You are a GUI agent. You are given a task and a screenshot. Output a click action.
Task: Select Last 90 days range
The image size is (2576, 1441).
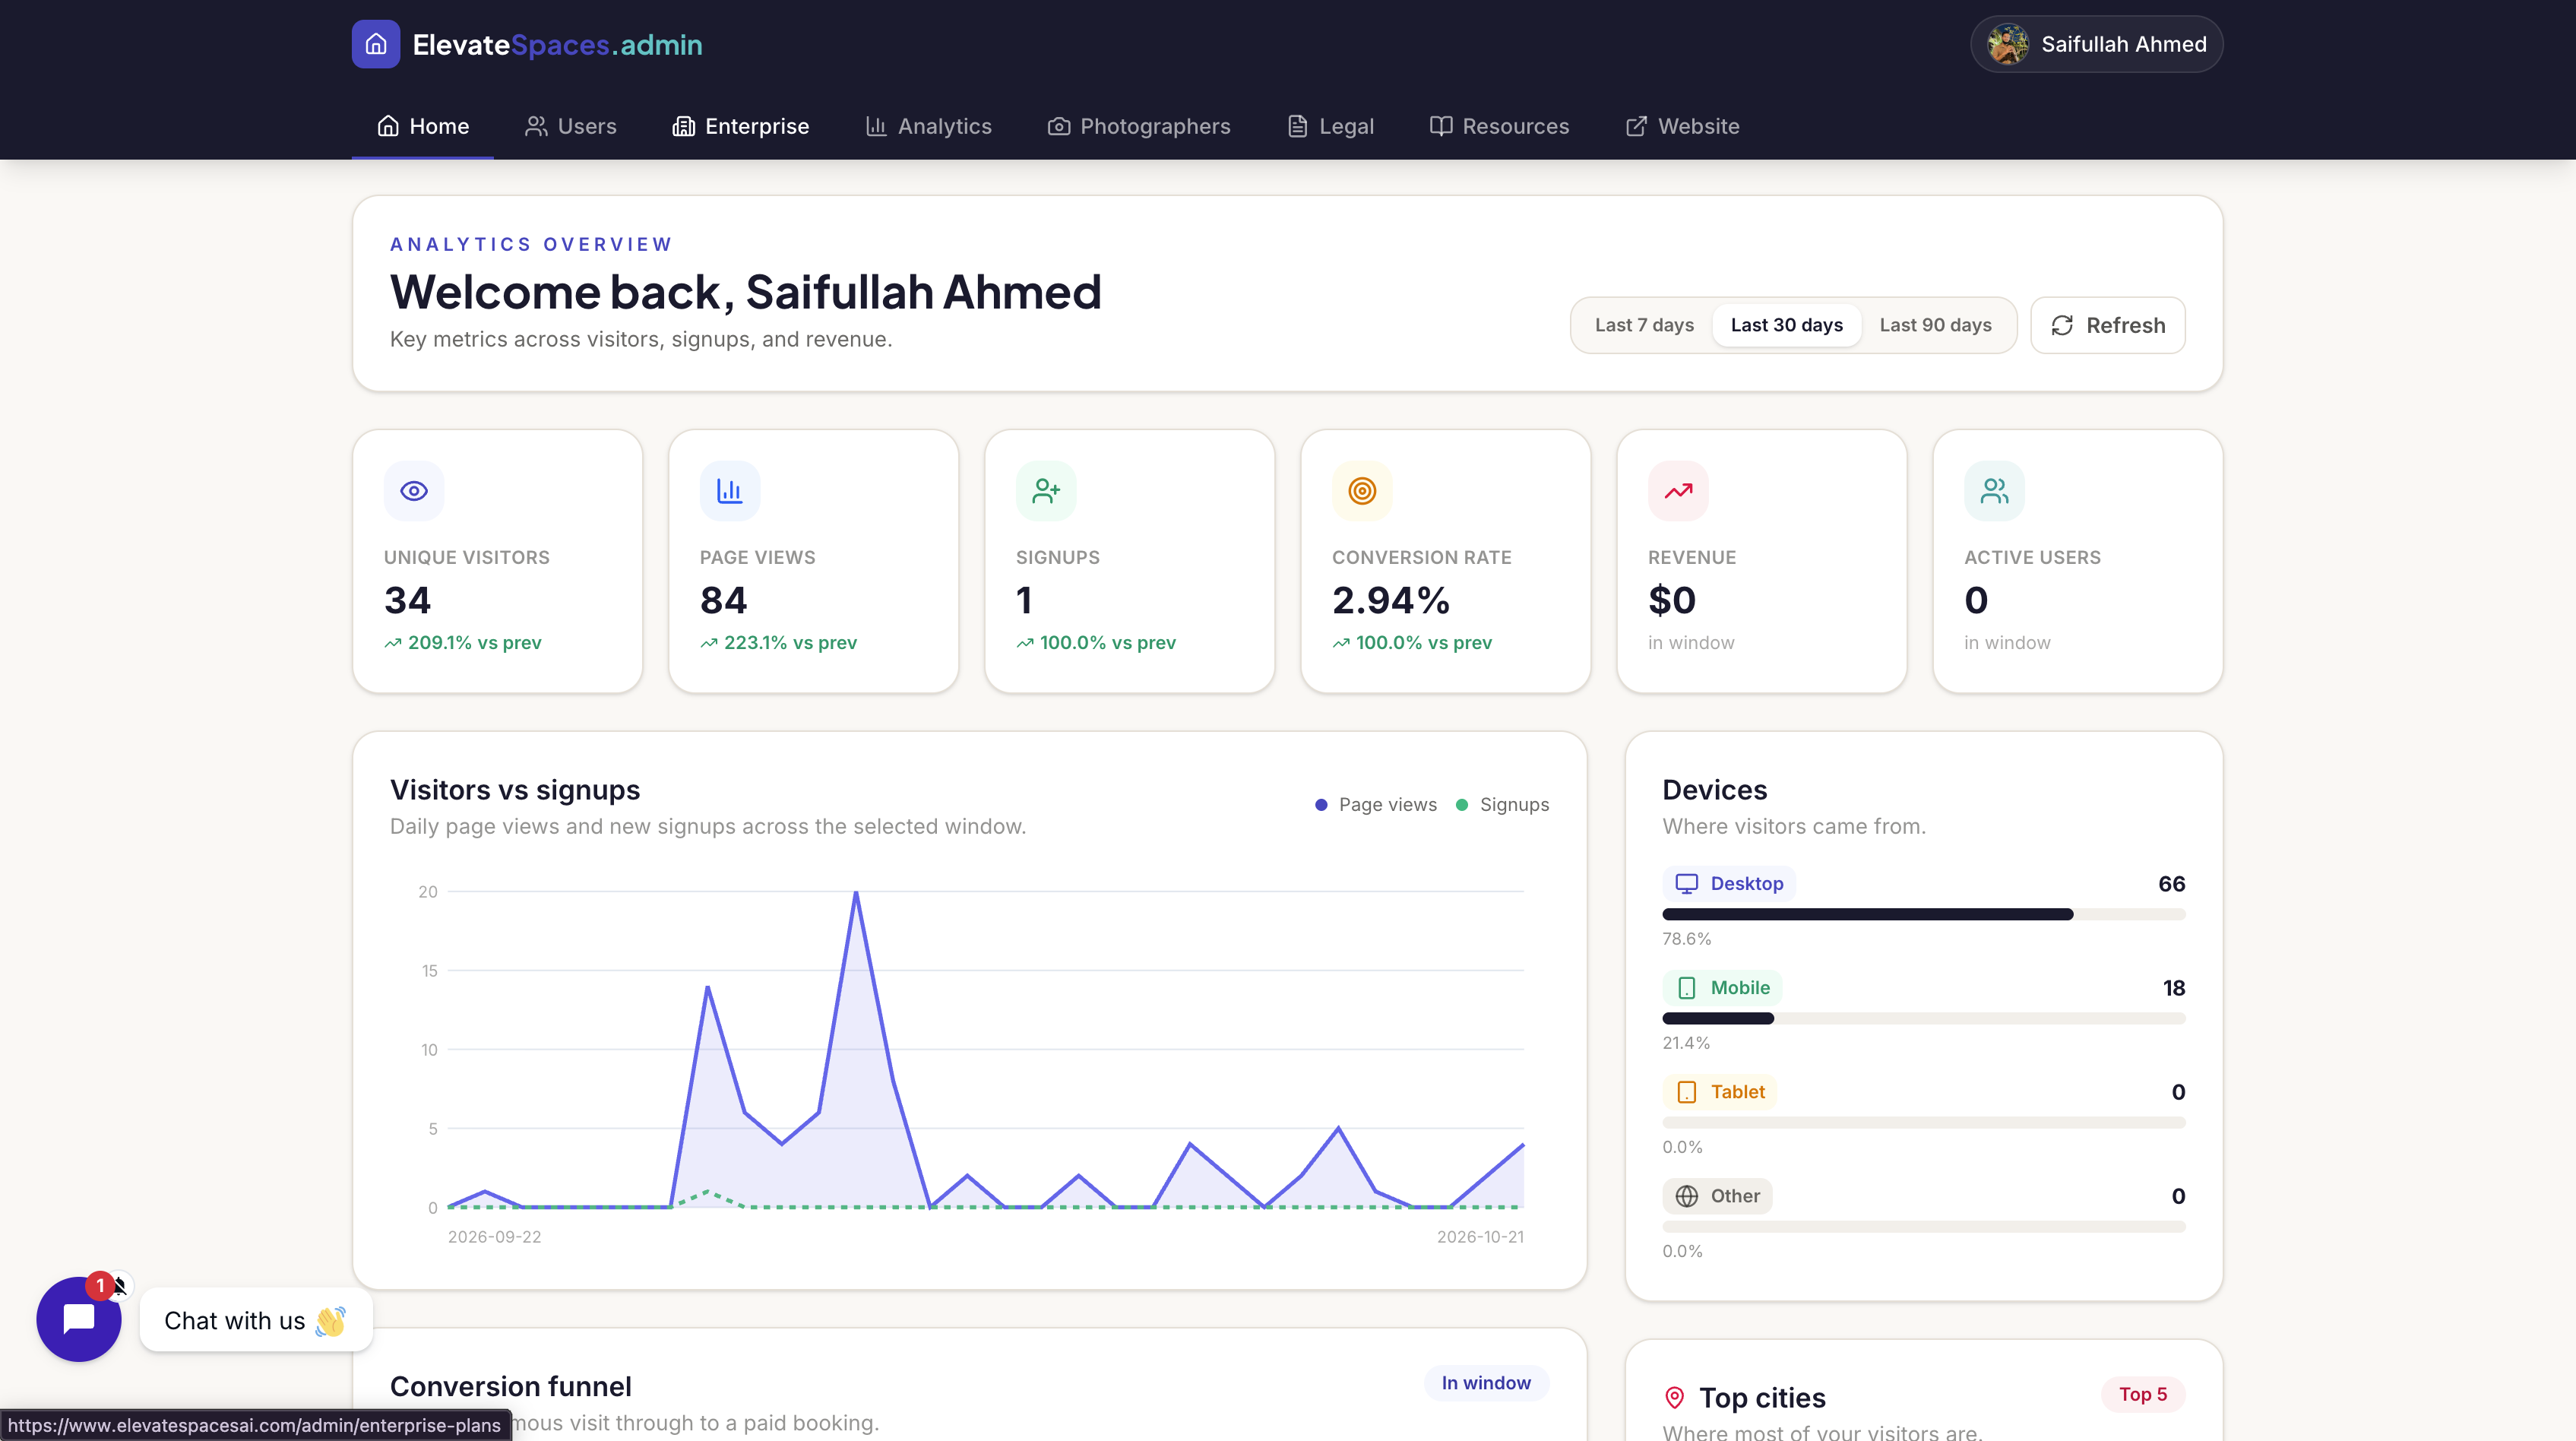coord(1935,325)
